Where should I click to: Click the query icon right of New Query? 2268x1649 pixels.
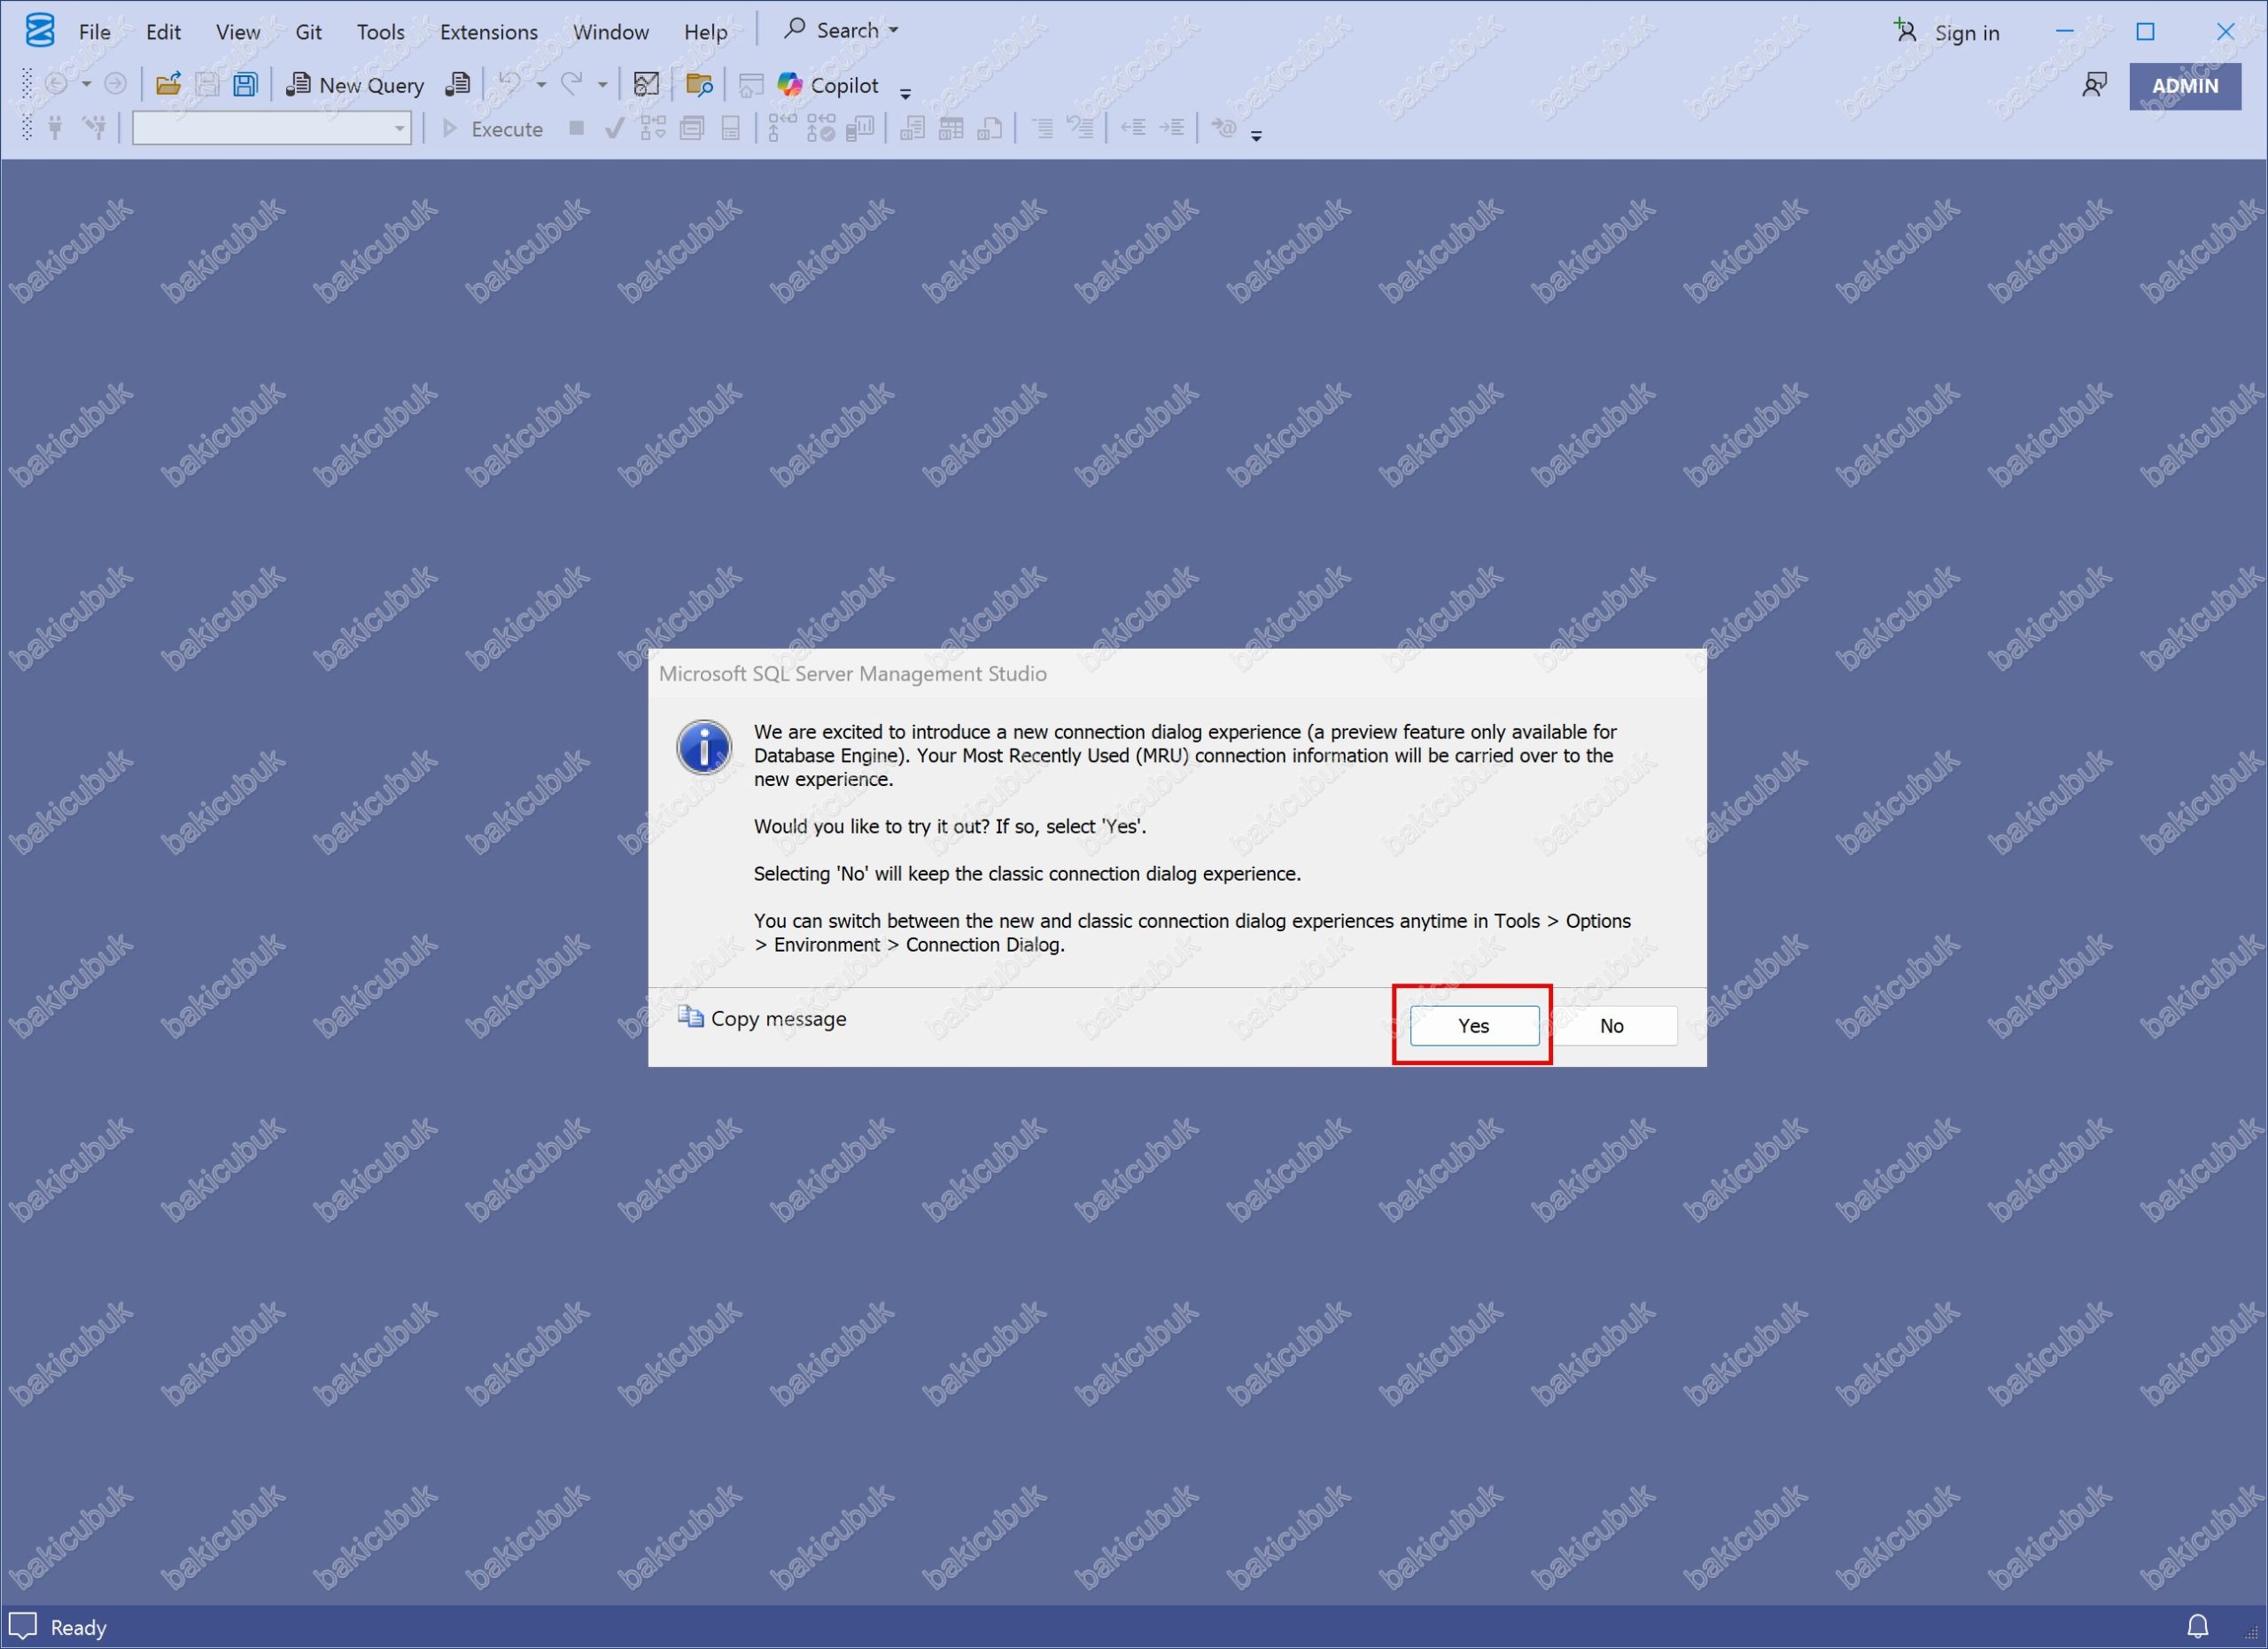point(458,84)
